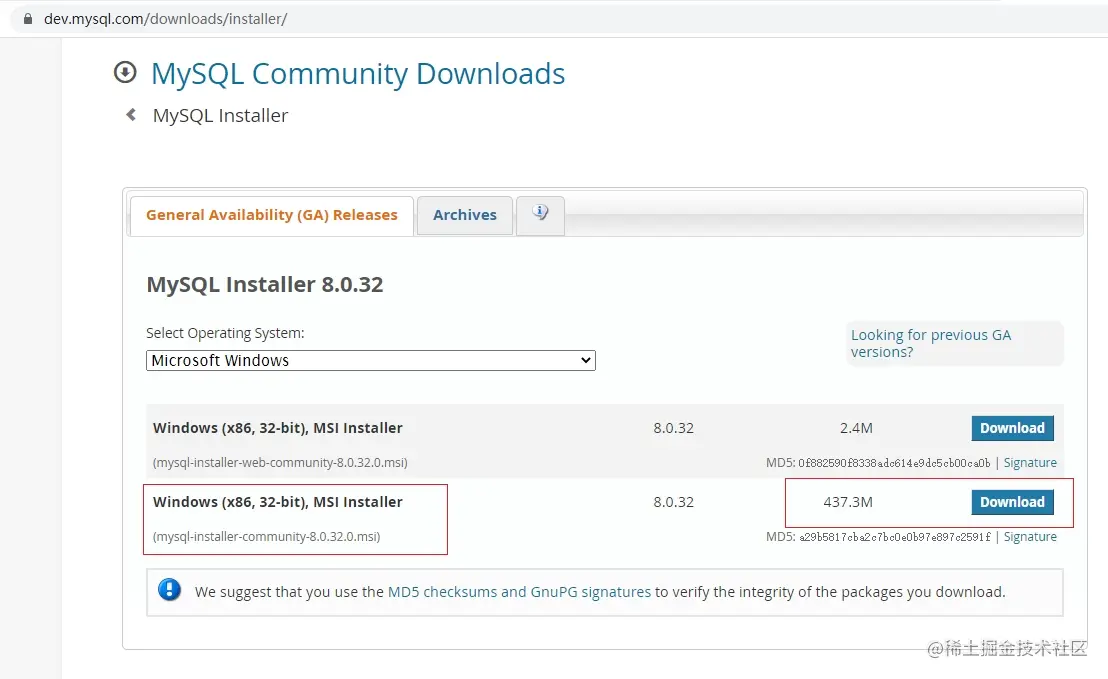Click the left-pointing arrow icon above the tabs
This screenshot has height=679, width=1108.
point(130,114)
